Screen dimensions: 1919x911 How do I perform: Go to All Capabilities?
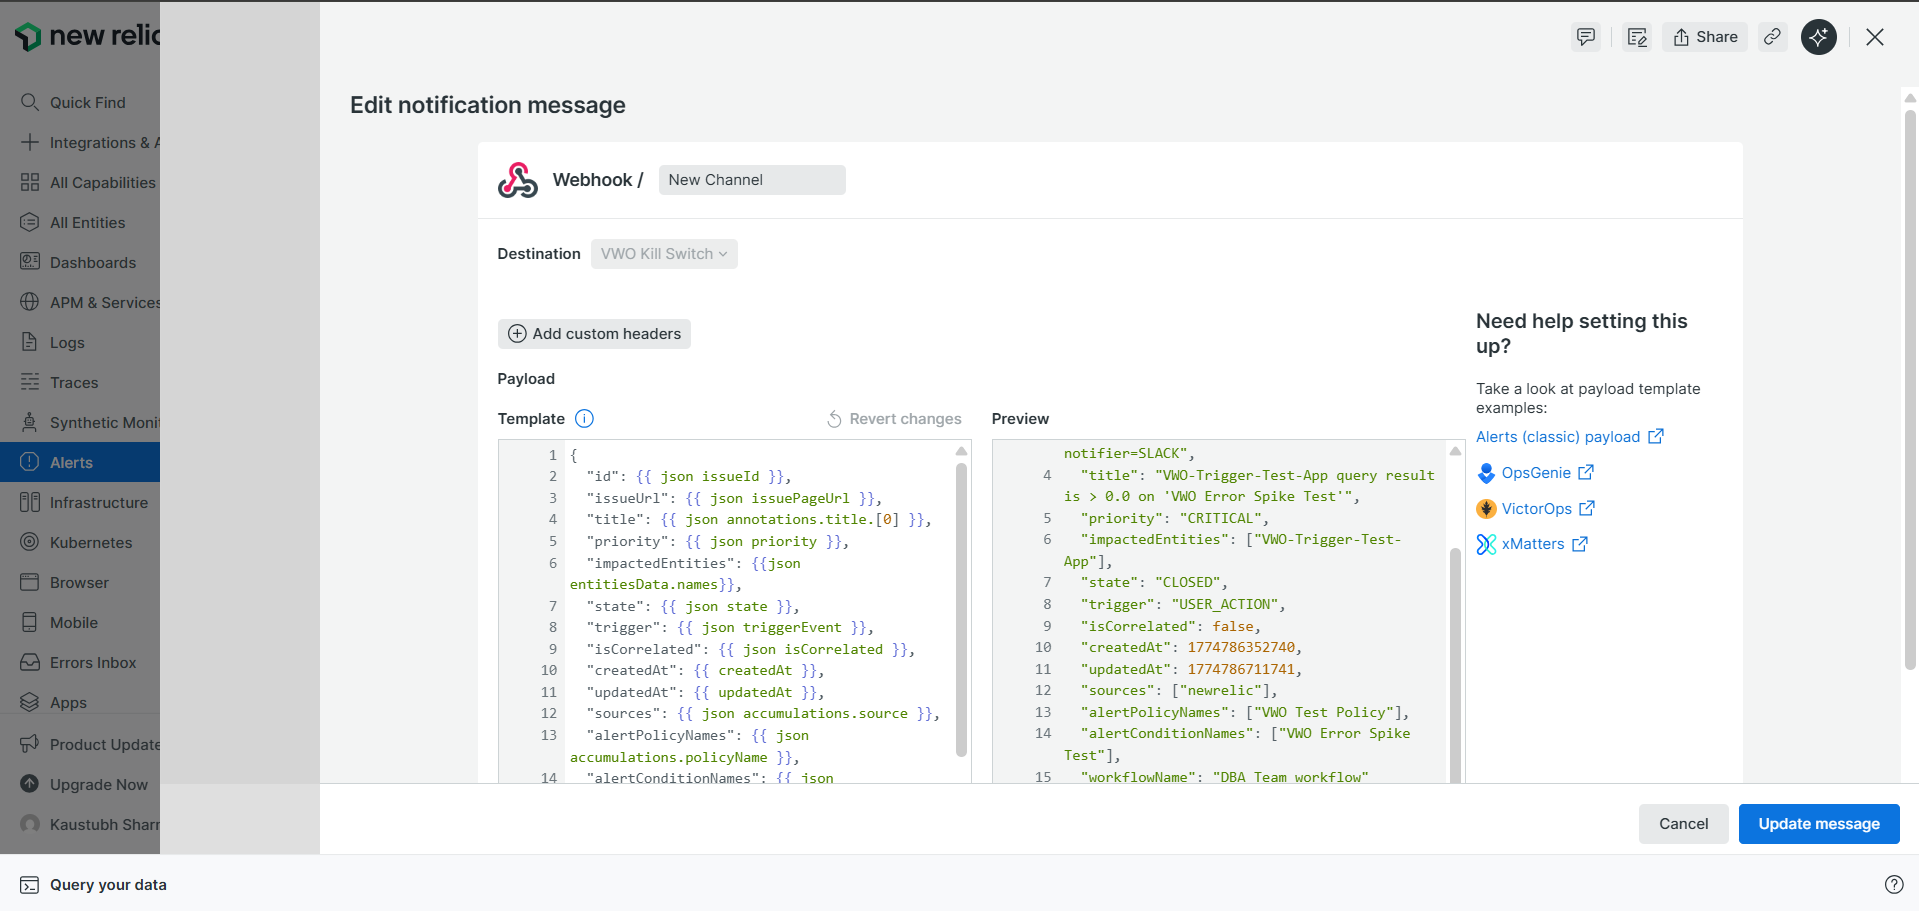tap(90, 183)
